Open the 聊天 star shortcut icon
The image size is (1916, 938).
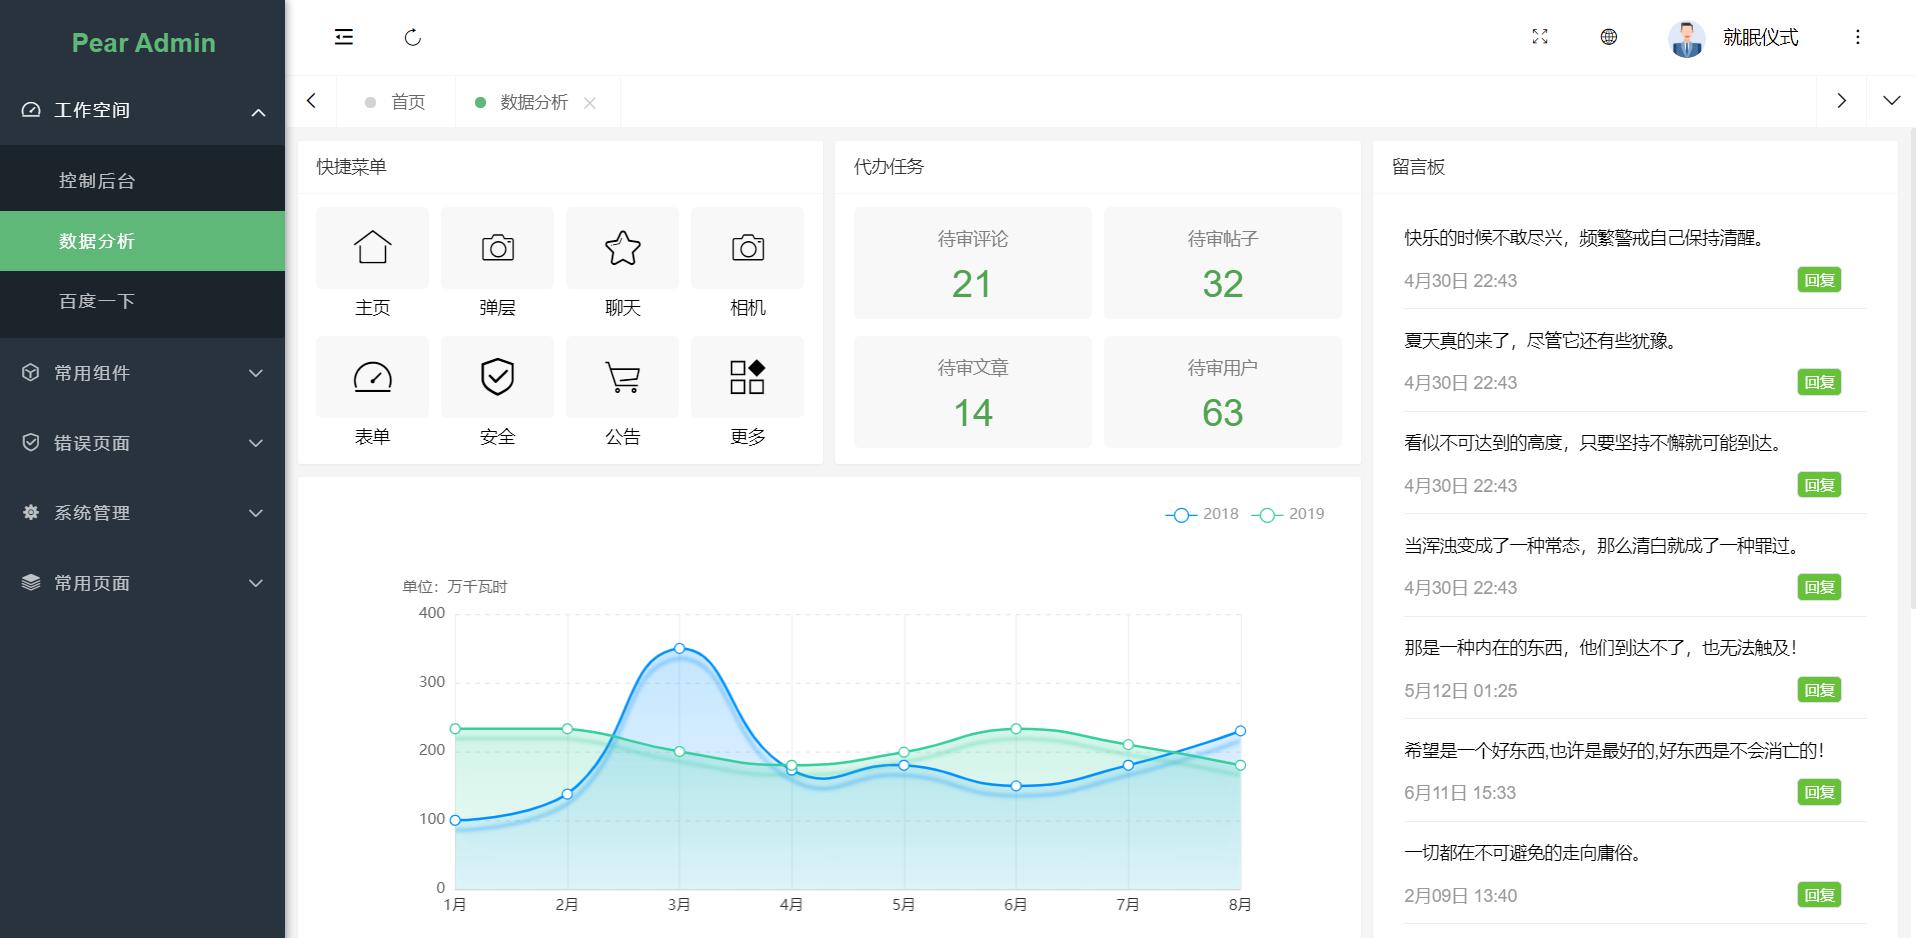pos(622,248)
